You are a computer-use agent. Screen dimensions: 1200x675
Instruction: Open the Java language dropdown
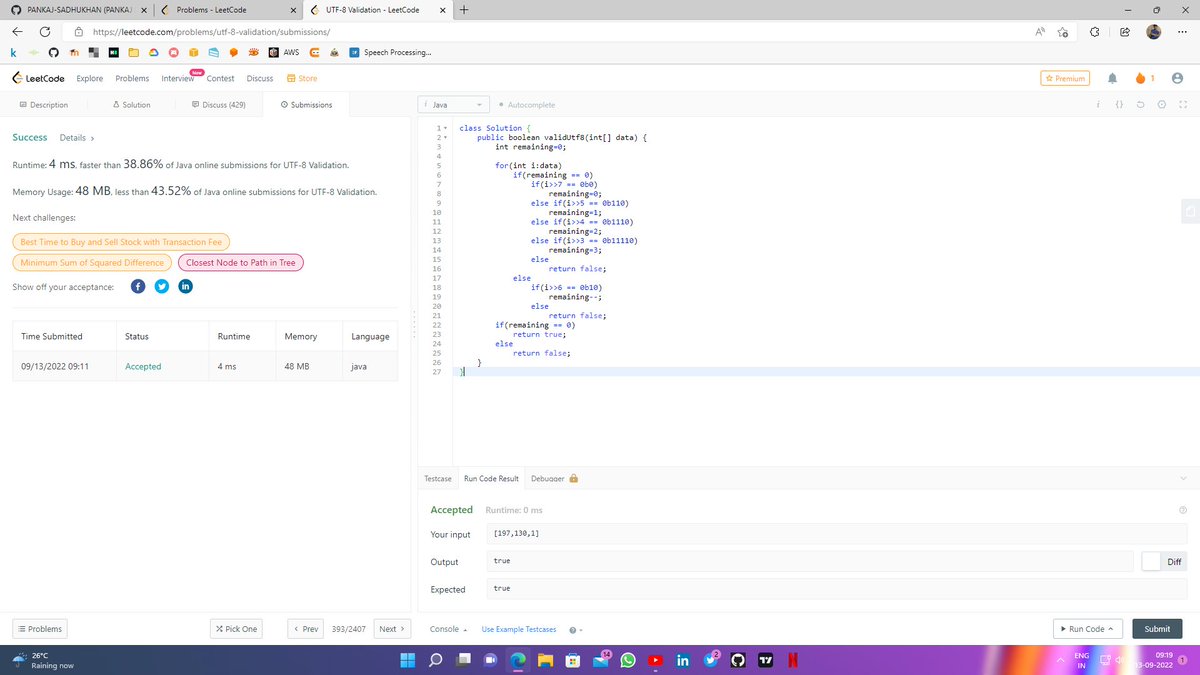(x=455, y=104)
